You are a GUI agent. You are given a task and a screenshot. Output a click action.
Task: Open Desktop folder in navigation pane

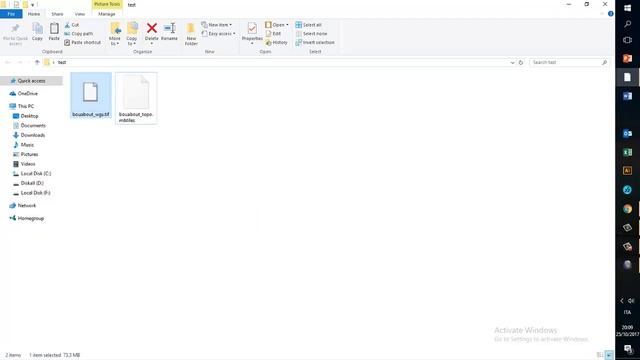(x=29, y=116)
